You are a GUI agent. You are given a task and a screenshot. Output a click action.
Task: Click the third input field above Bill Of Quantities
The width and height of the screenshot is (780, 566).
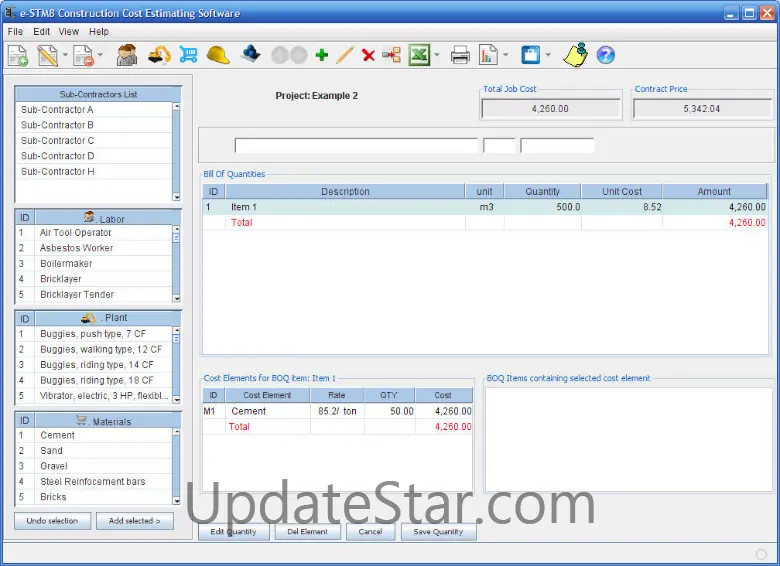pos(557,146)
